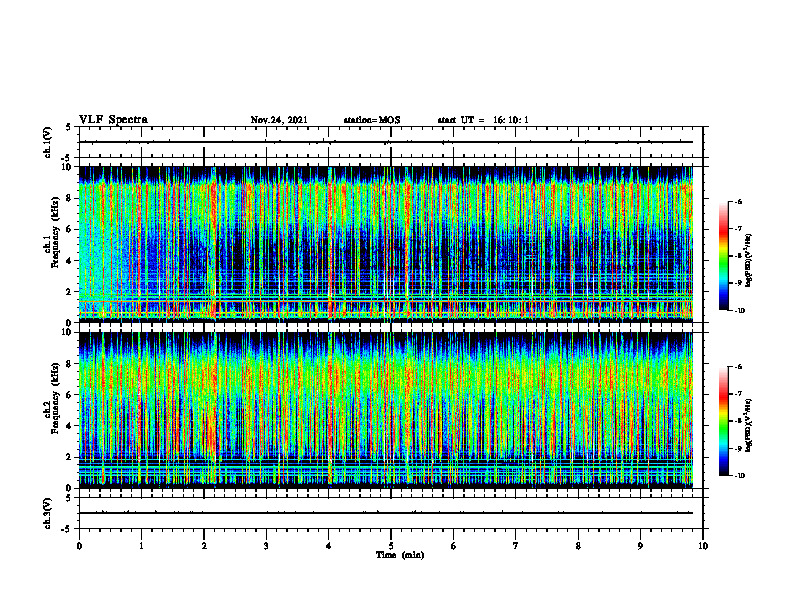Screen dimensions: 792x612
Task: Select the ch.1 'Frequency (kHz)' axis label
Action: 55,232
